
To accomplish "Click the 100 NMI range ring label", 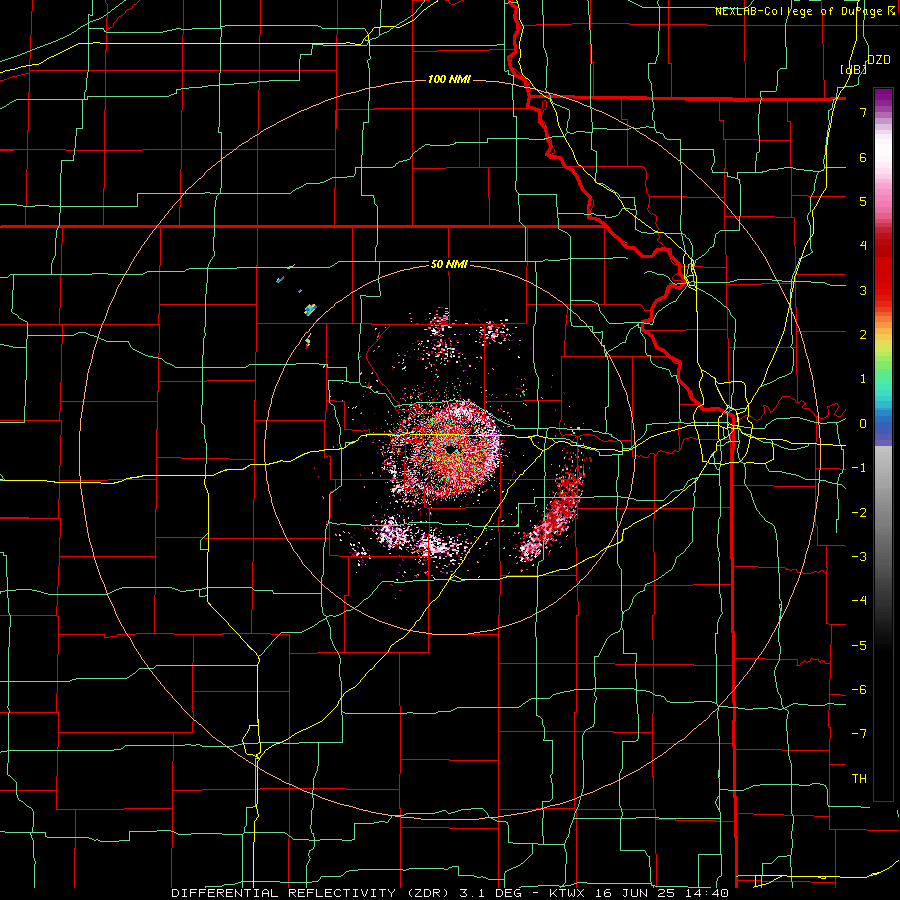I will coord(449,79).
